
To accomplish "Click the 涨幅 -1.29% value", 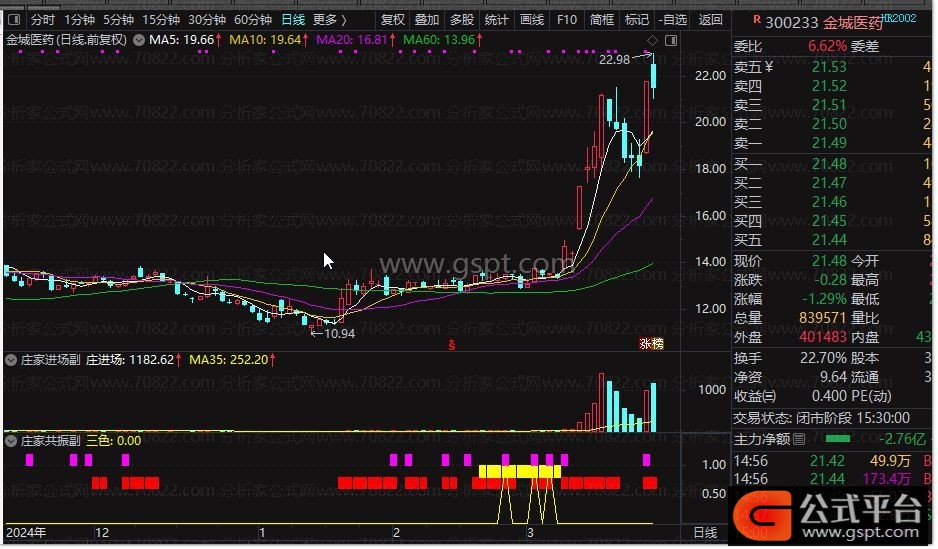I will pos(825,299).
